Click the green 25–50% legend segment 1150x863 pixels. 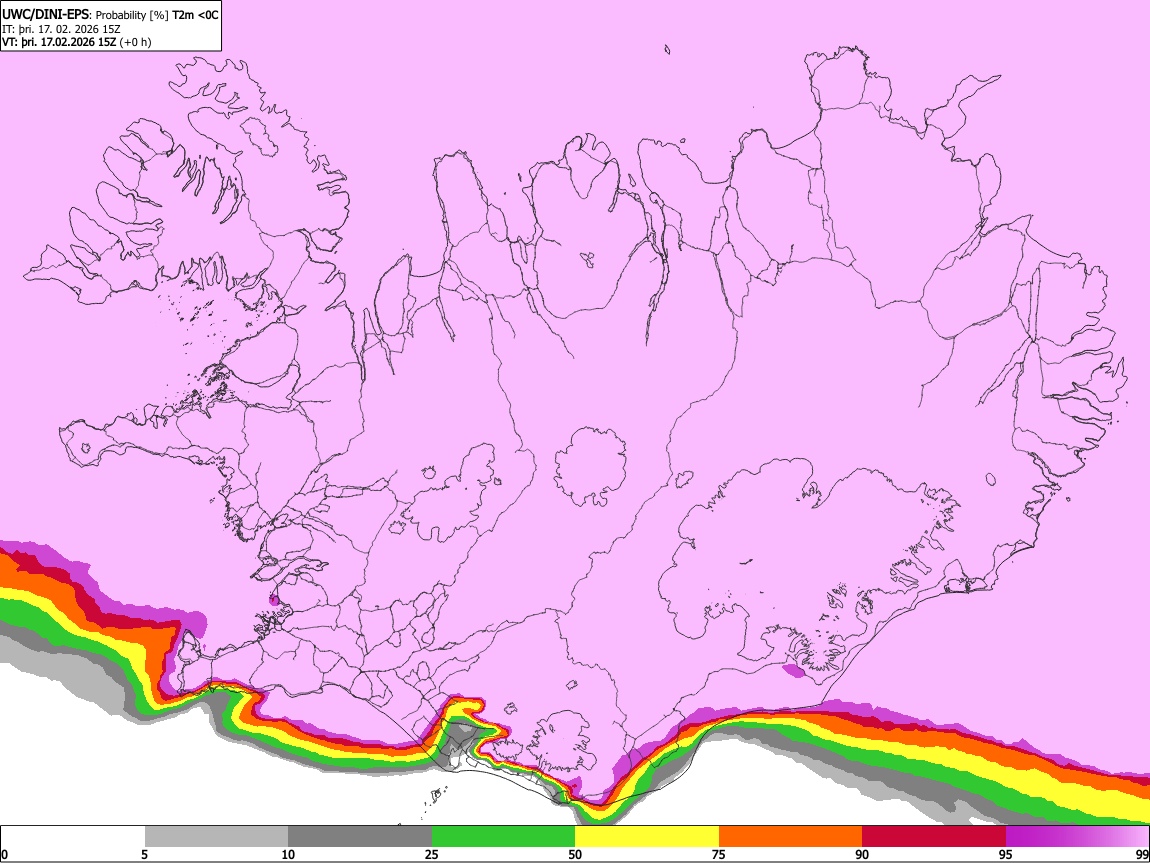(503, 837)
